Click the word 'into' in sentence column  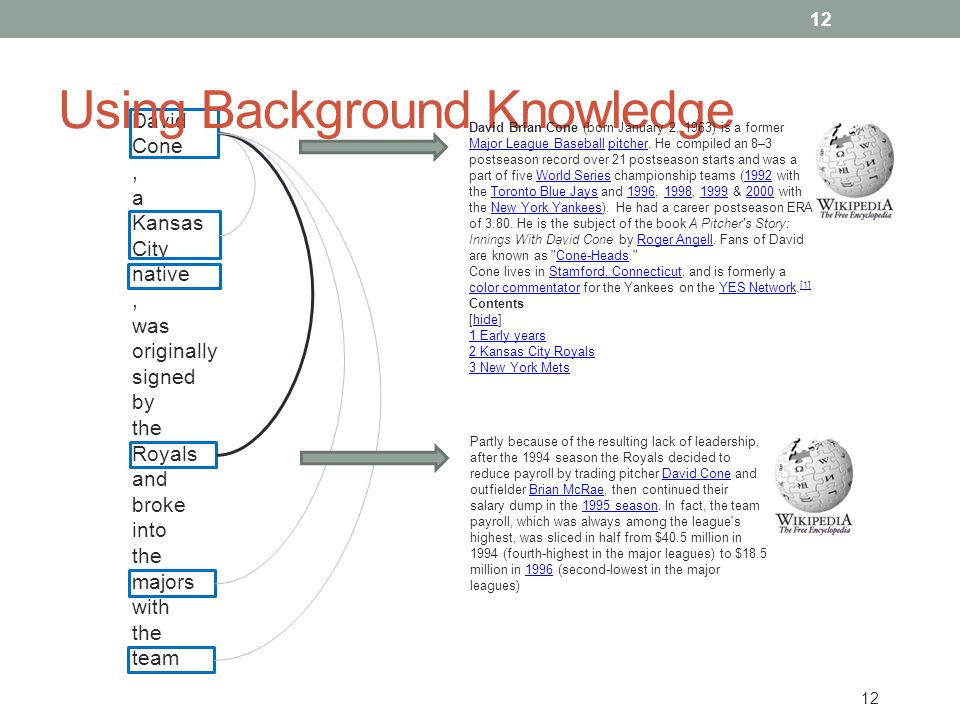point(149,530)
